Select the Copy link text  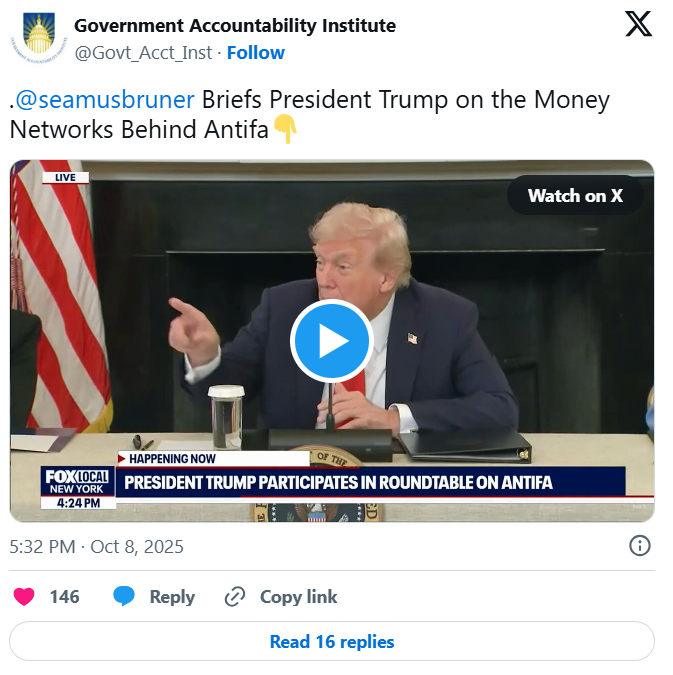pyautogui.click(x=298, y=597)
